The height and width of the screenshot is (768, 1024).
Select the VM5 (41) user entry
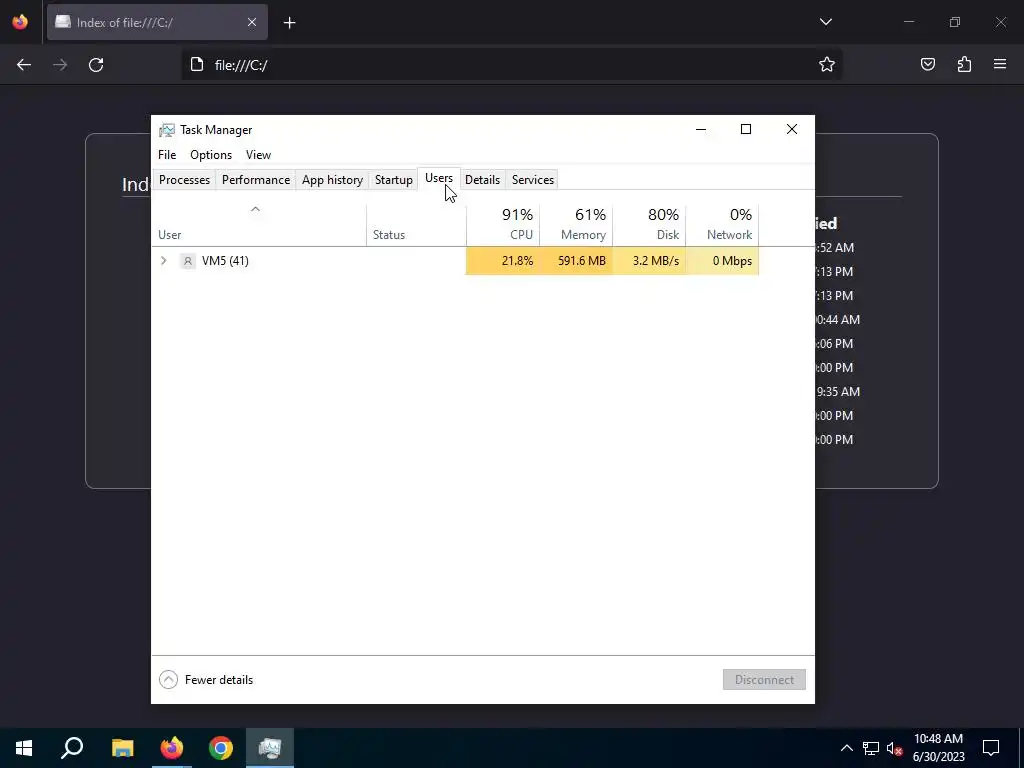pyautogui.click(x=225, y=261)
